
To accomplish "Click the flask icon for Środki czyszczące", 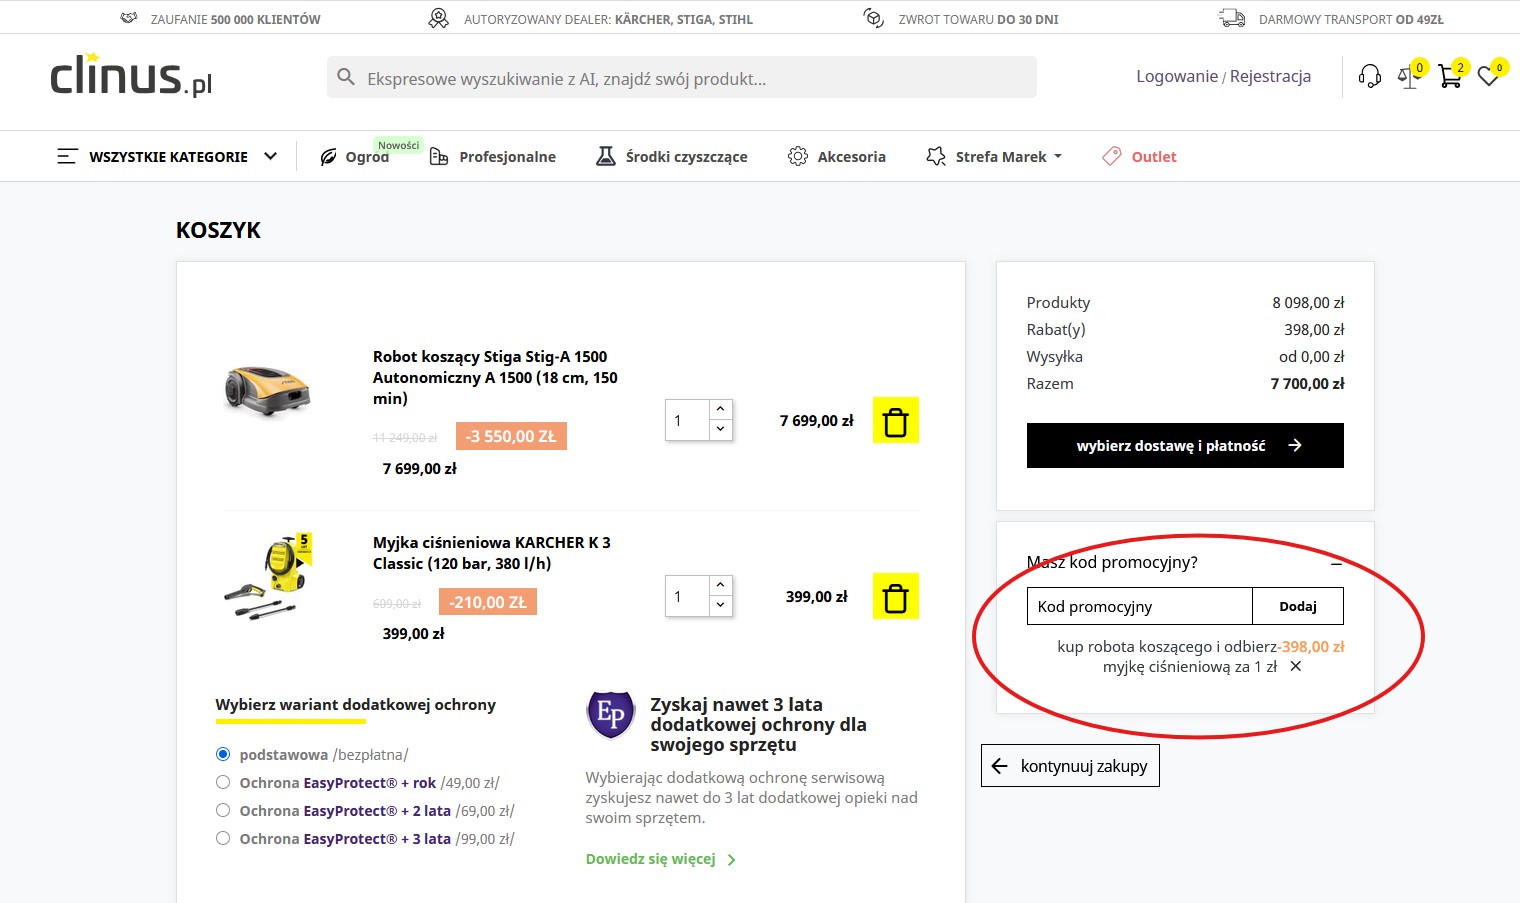I will tap(606, 156).
